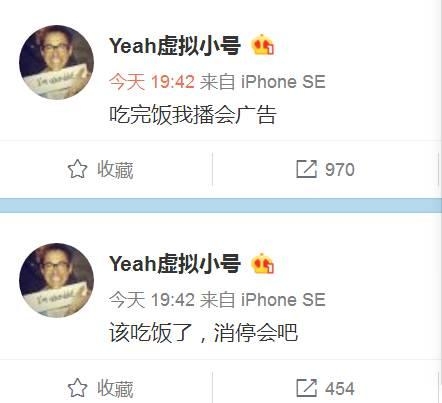Open the avatar on the 吃完饭我播会广告 post
Screen dimensions: 442x403
pos(56,62)
